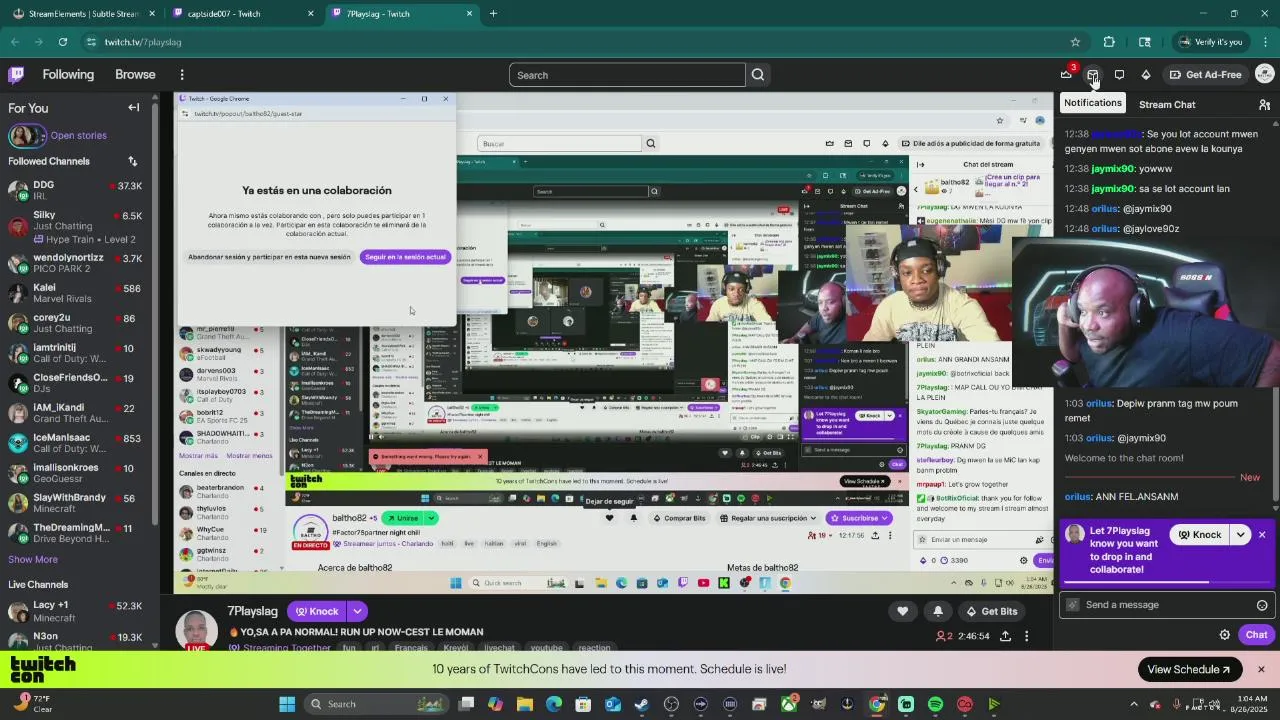Click the Bits icon in the message box

pos(1073,605)
